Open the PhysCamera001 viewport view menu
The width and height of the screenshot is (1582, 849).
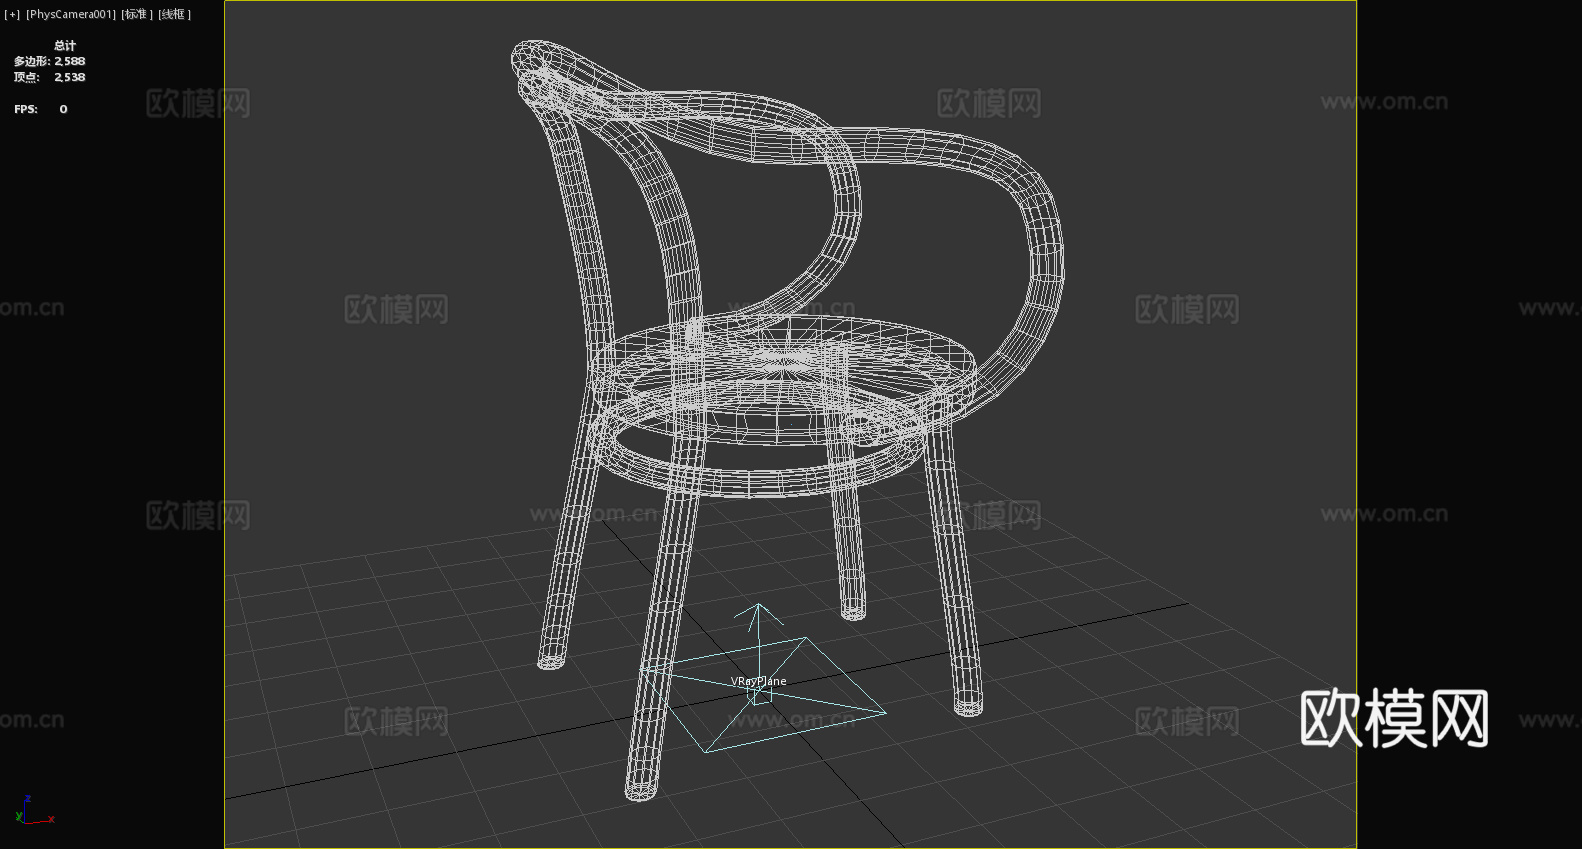(x=71, y=14)
